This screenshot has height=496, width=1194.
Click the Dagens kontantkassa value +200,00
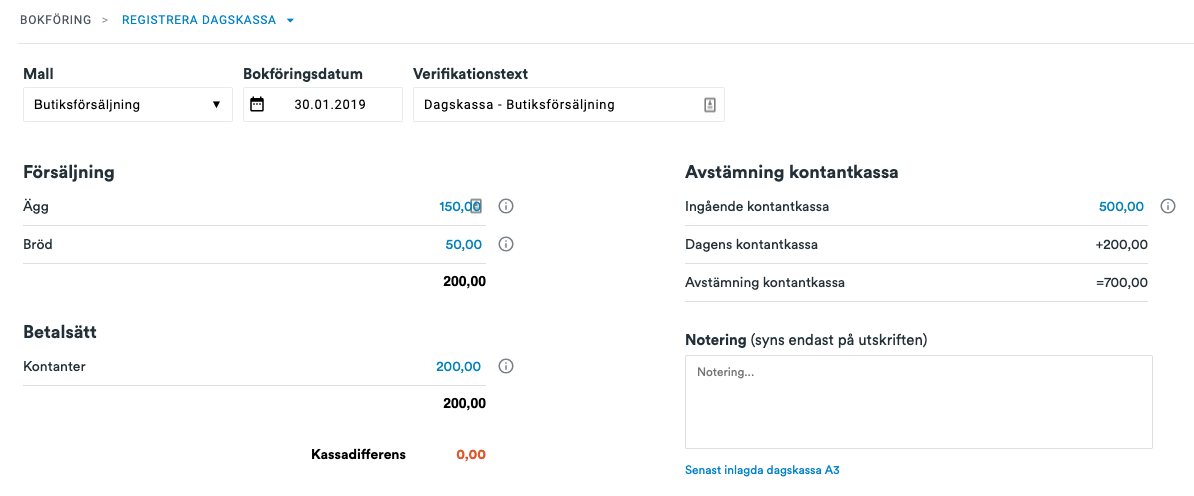point(1122,245)
